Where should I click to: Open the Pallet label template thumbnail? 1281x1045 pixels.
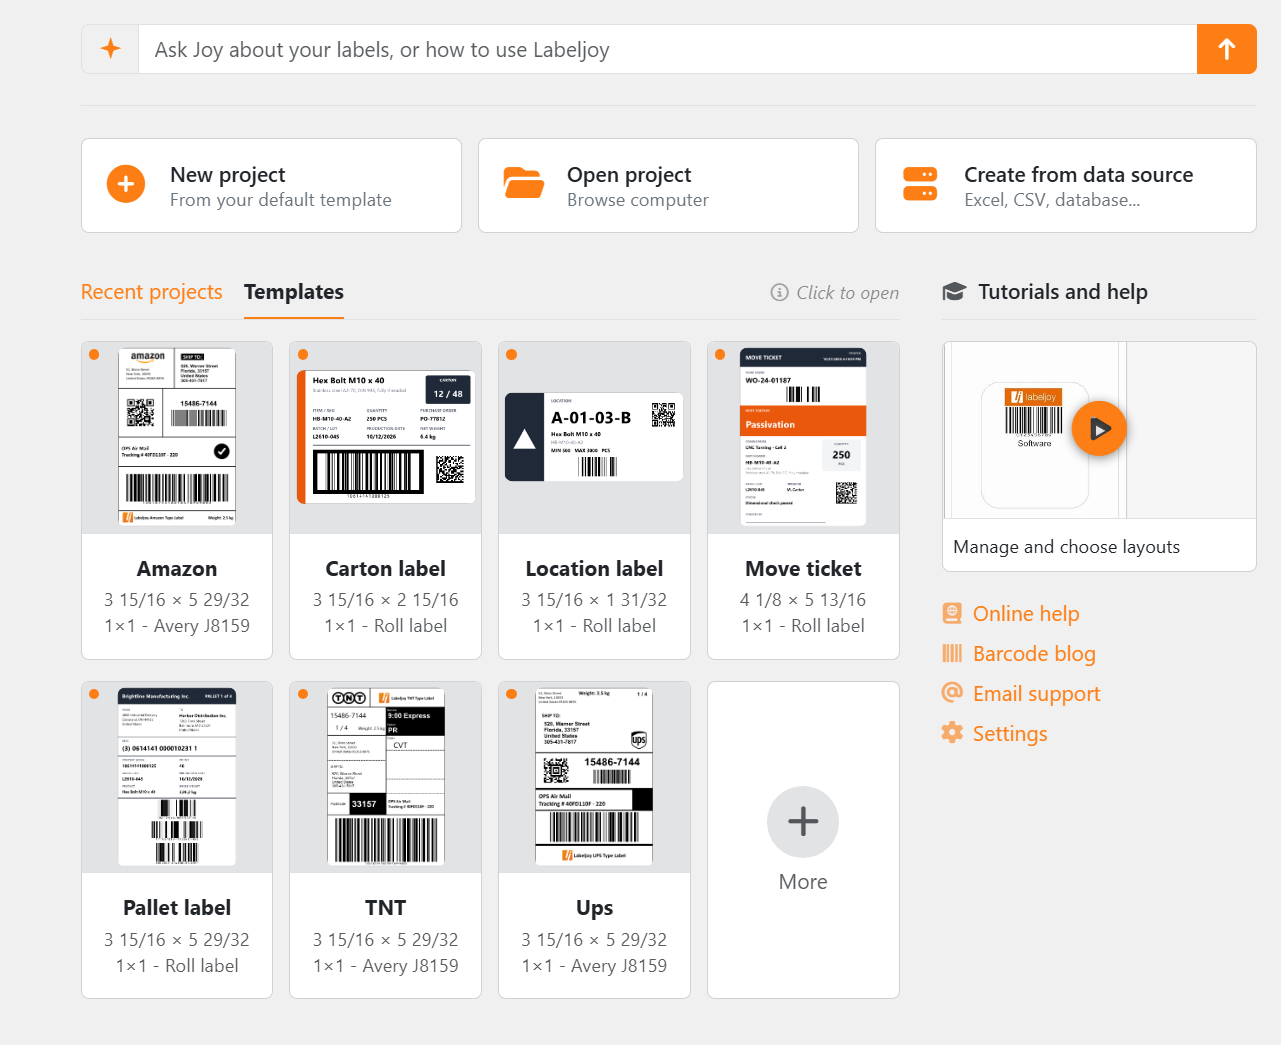(177, 777)
